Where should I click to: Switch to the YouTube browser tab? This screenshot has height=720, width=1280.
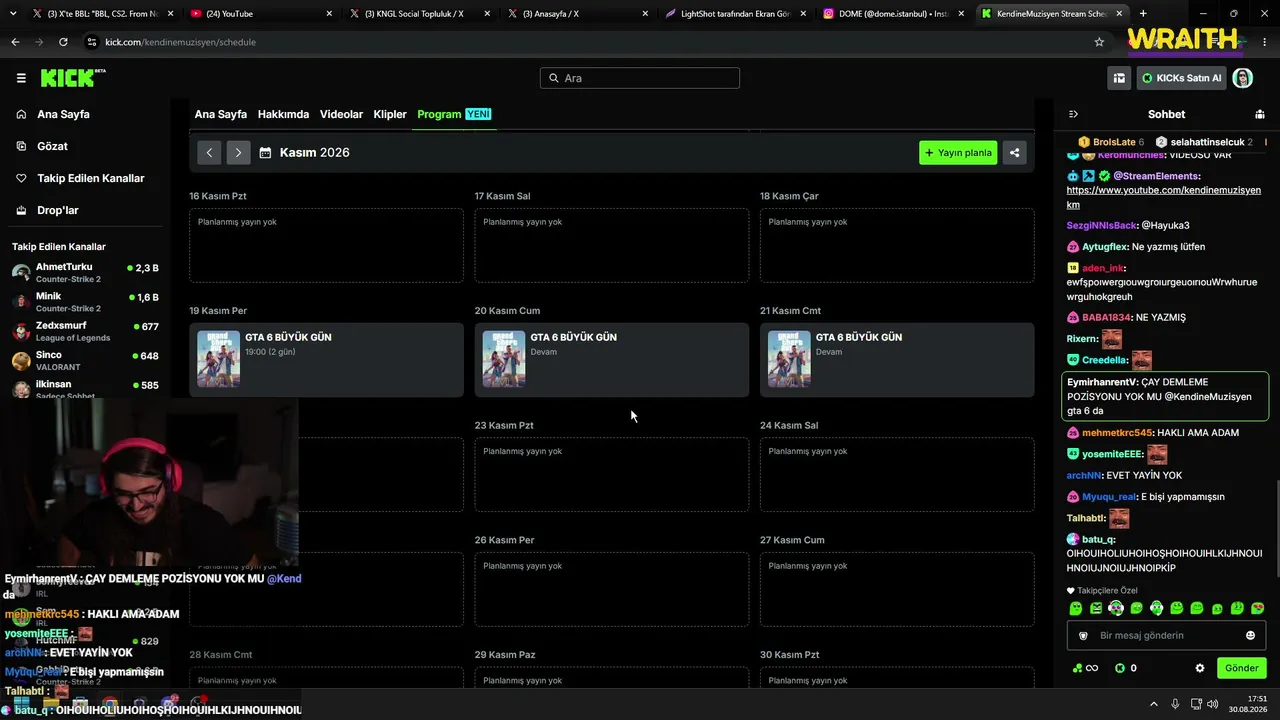[x=260, y=14]
